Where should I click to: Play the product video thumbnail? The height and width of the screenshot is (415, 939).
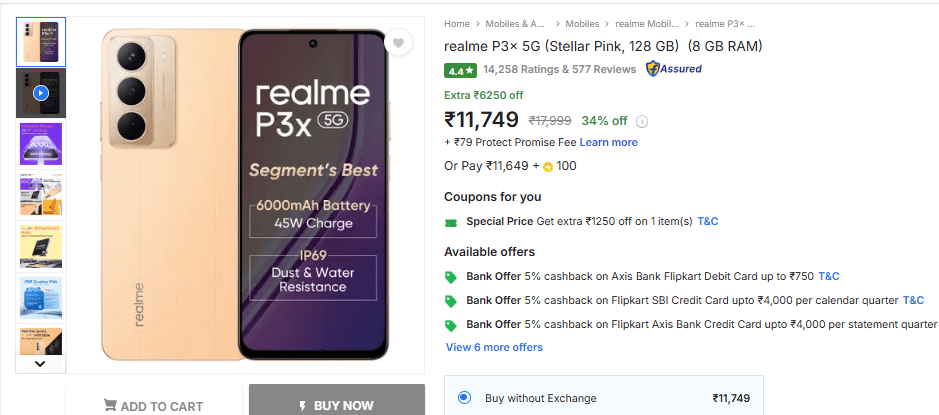click(x=41, y=93)
